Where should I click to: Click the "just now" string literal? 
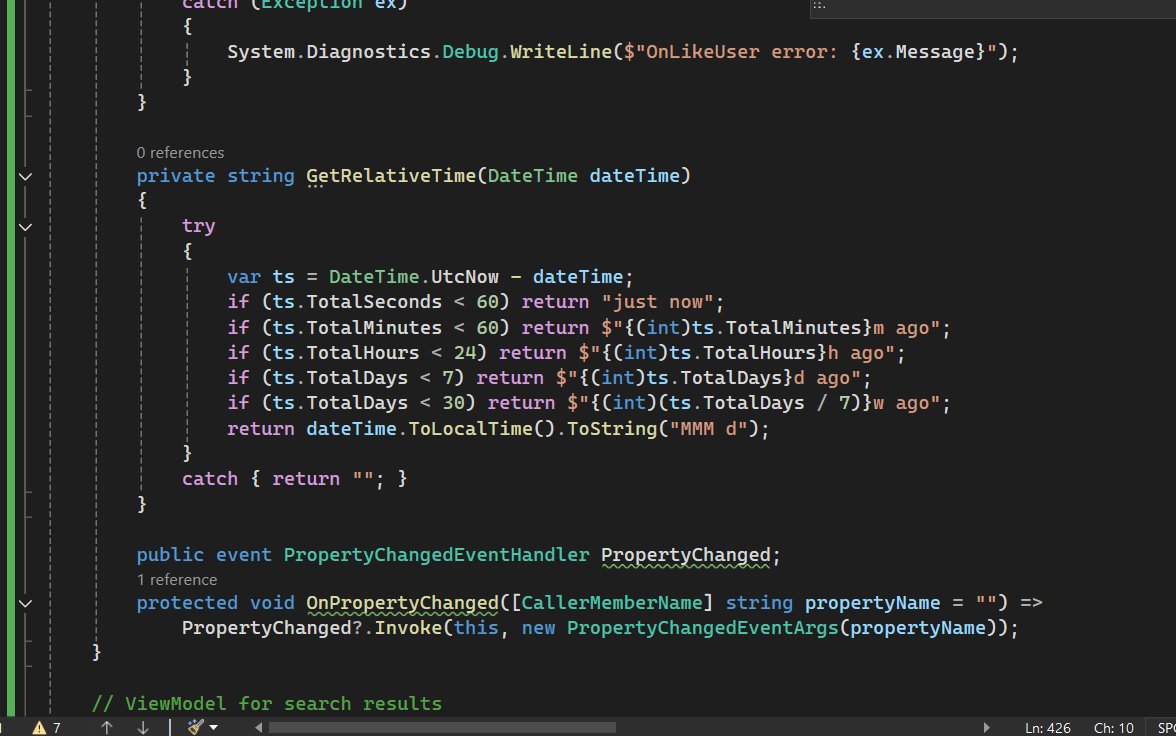click(657, 302)
